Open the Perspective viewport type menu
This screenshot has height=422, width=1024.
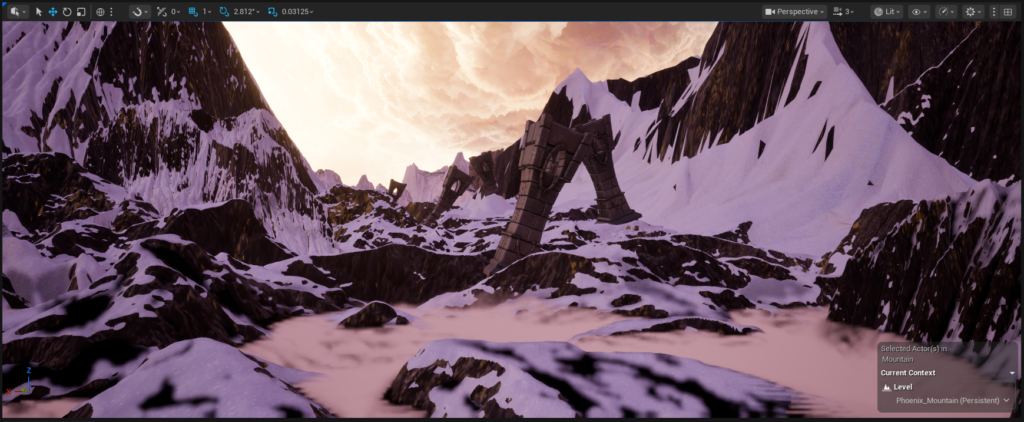click(x=795, y=11)
